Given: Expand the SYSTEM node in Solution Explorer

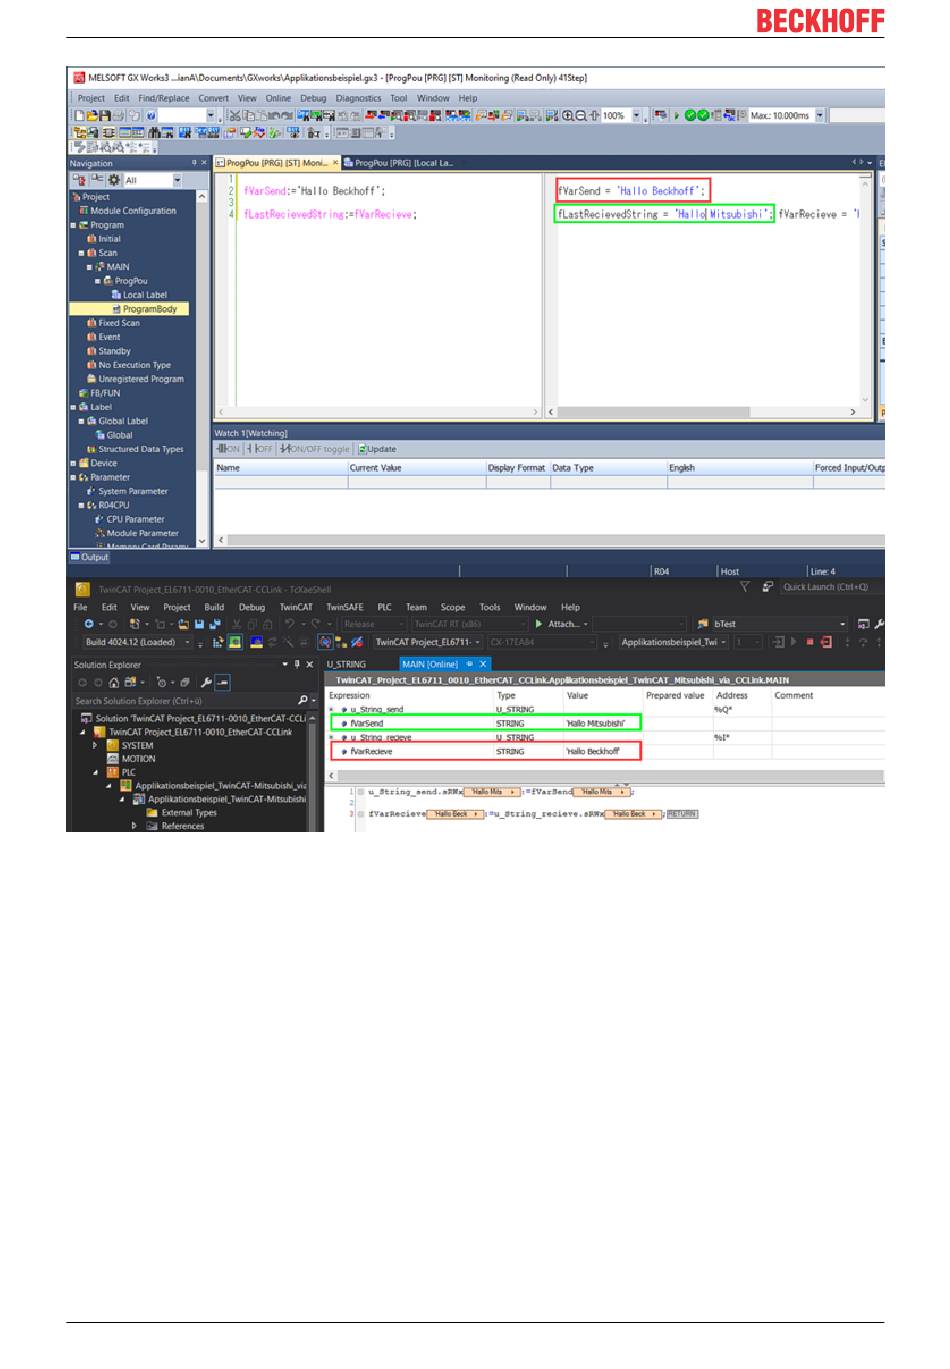Looking at the screenshot, I should click(x=96, y=745).
